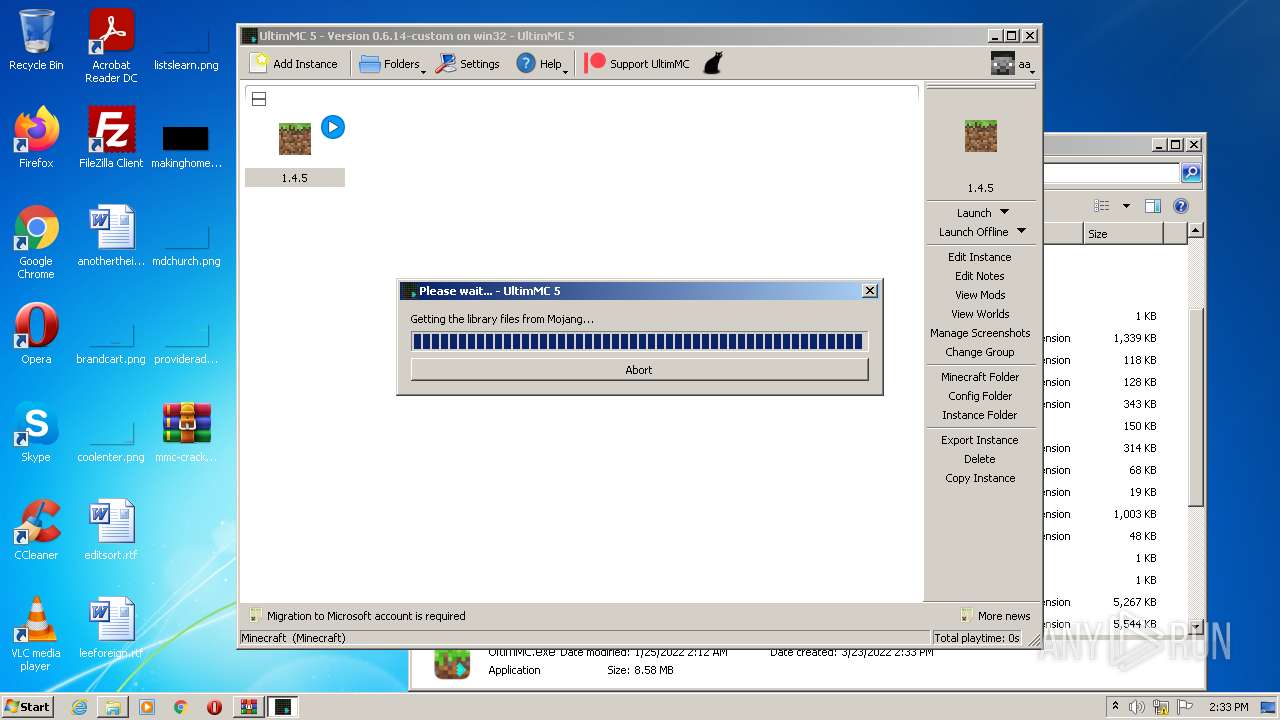
Task: Click the volume icon in system tray
Action: (1137, 707)
